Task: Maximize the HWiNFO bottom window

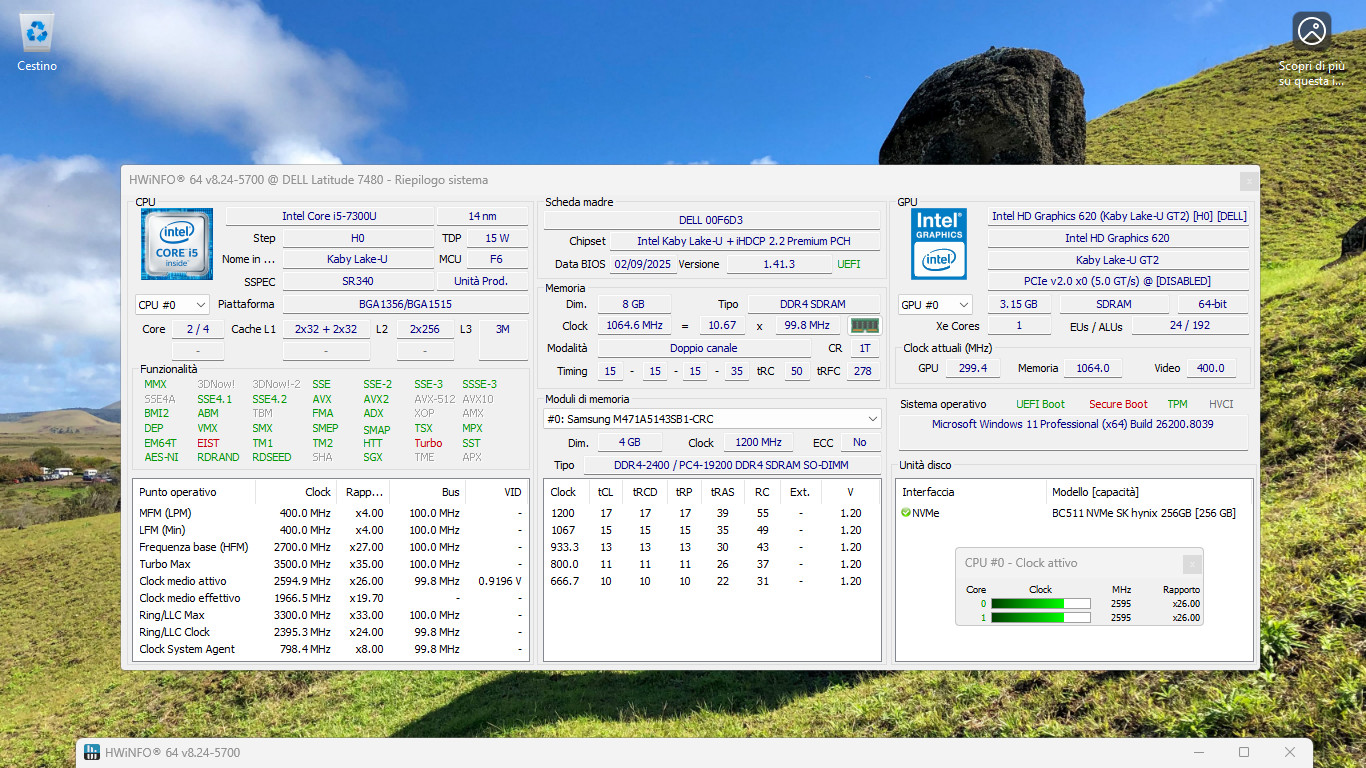Action: point(1244,752)
